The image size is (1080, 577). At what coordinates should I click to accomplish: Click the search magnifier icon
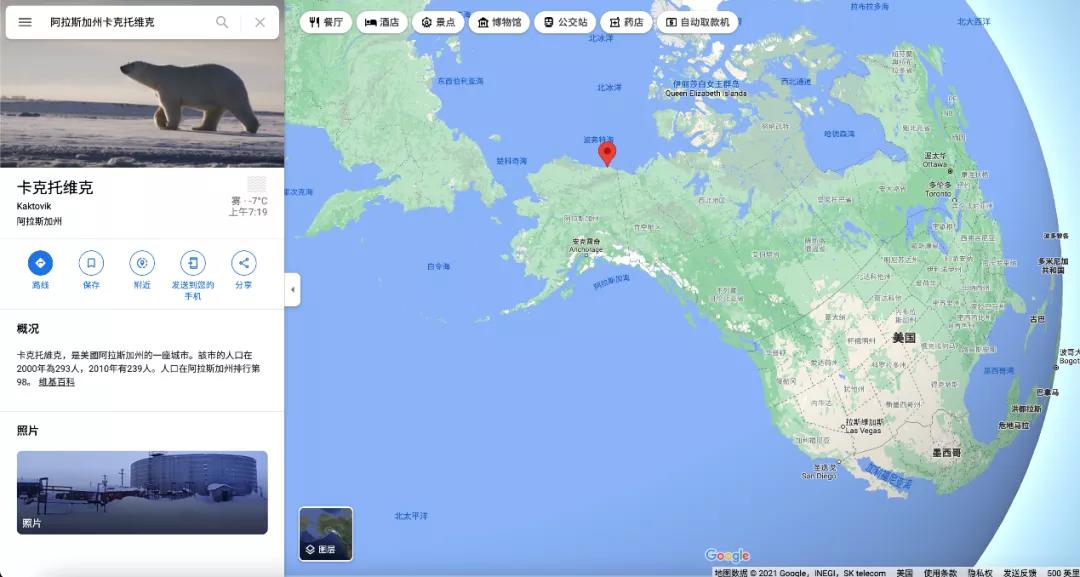click(x=222, y=22)
